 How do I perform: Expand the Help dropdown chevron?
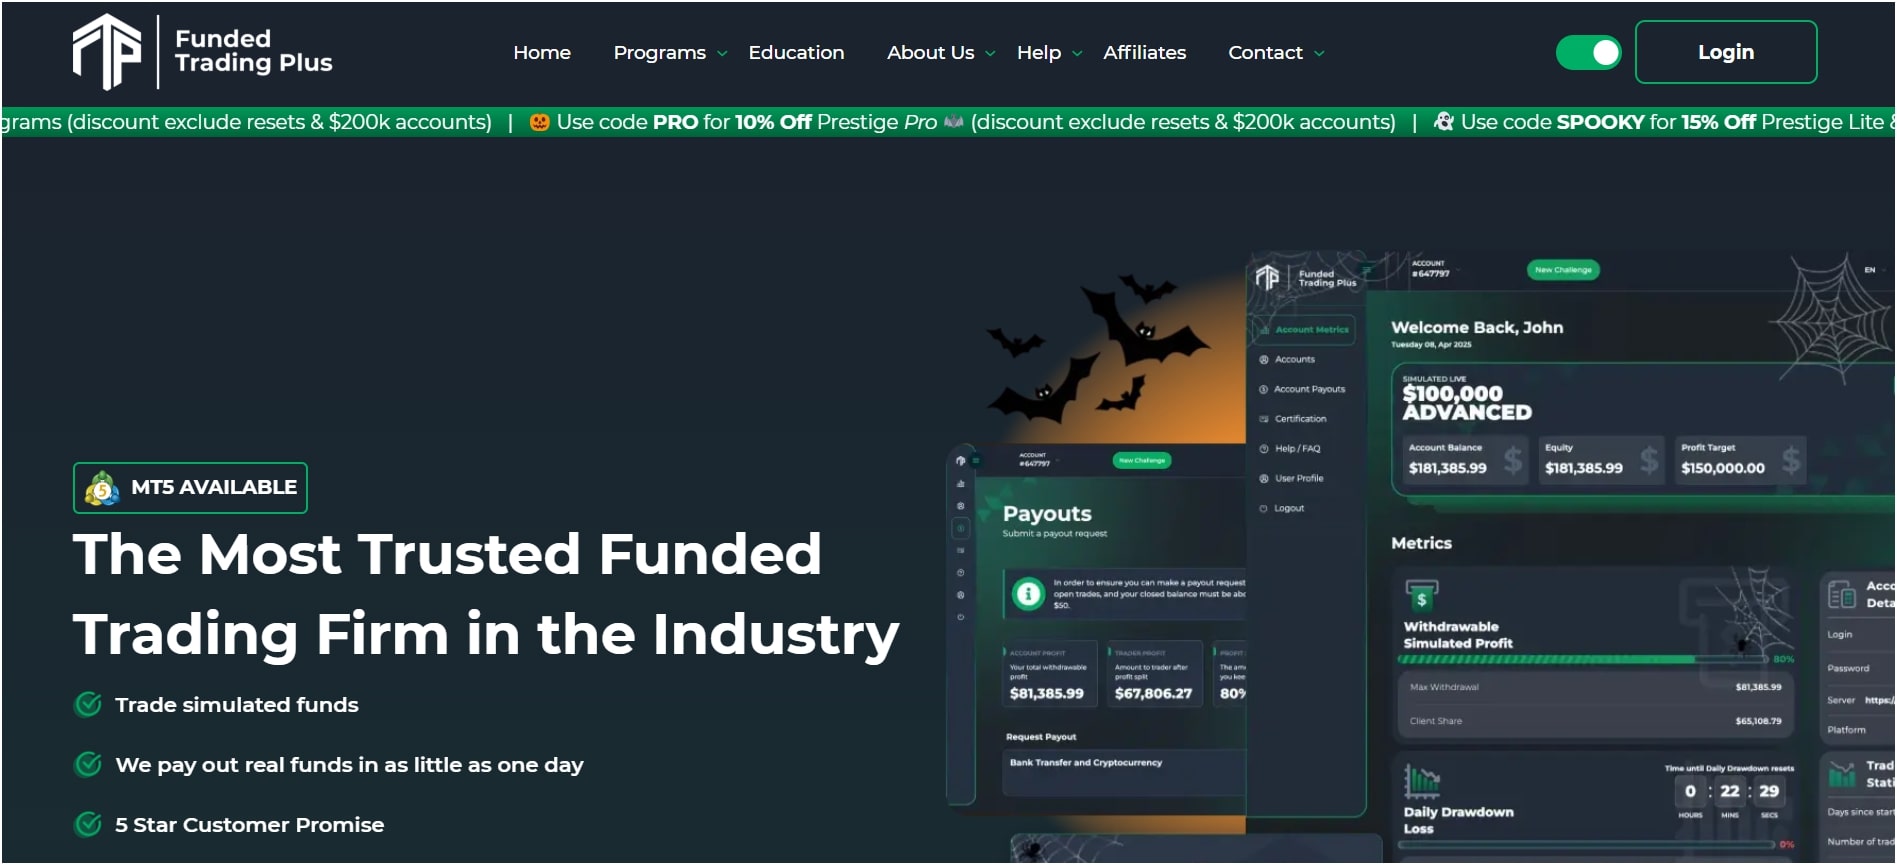[x=1077, y=54]
